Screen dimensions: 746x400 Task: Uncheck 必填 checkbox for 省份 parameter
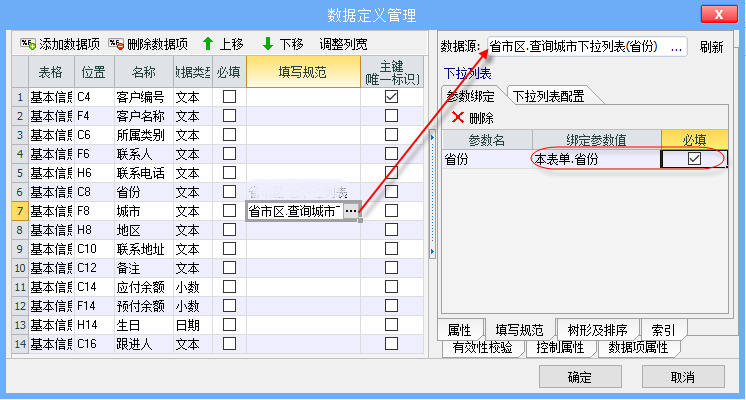(694, 158)
